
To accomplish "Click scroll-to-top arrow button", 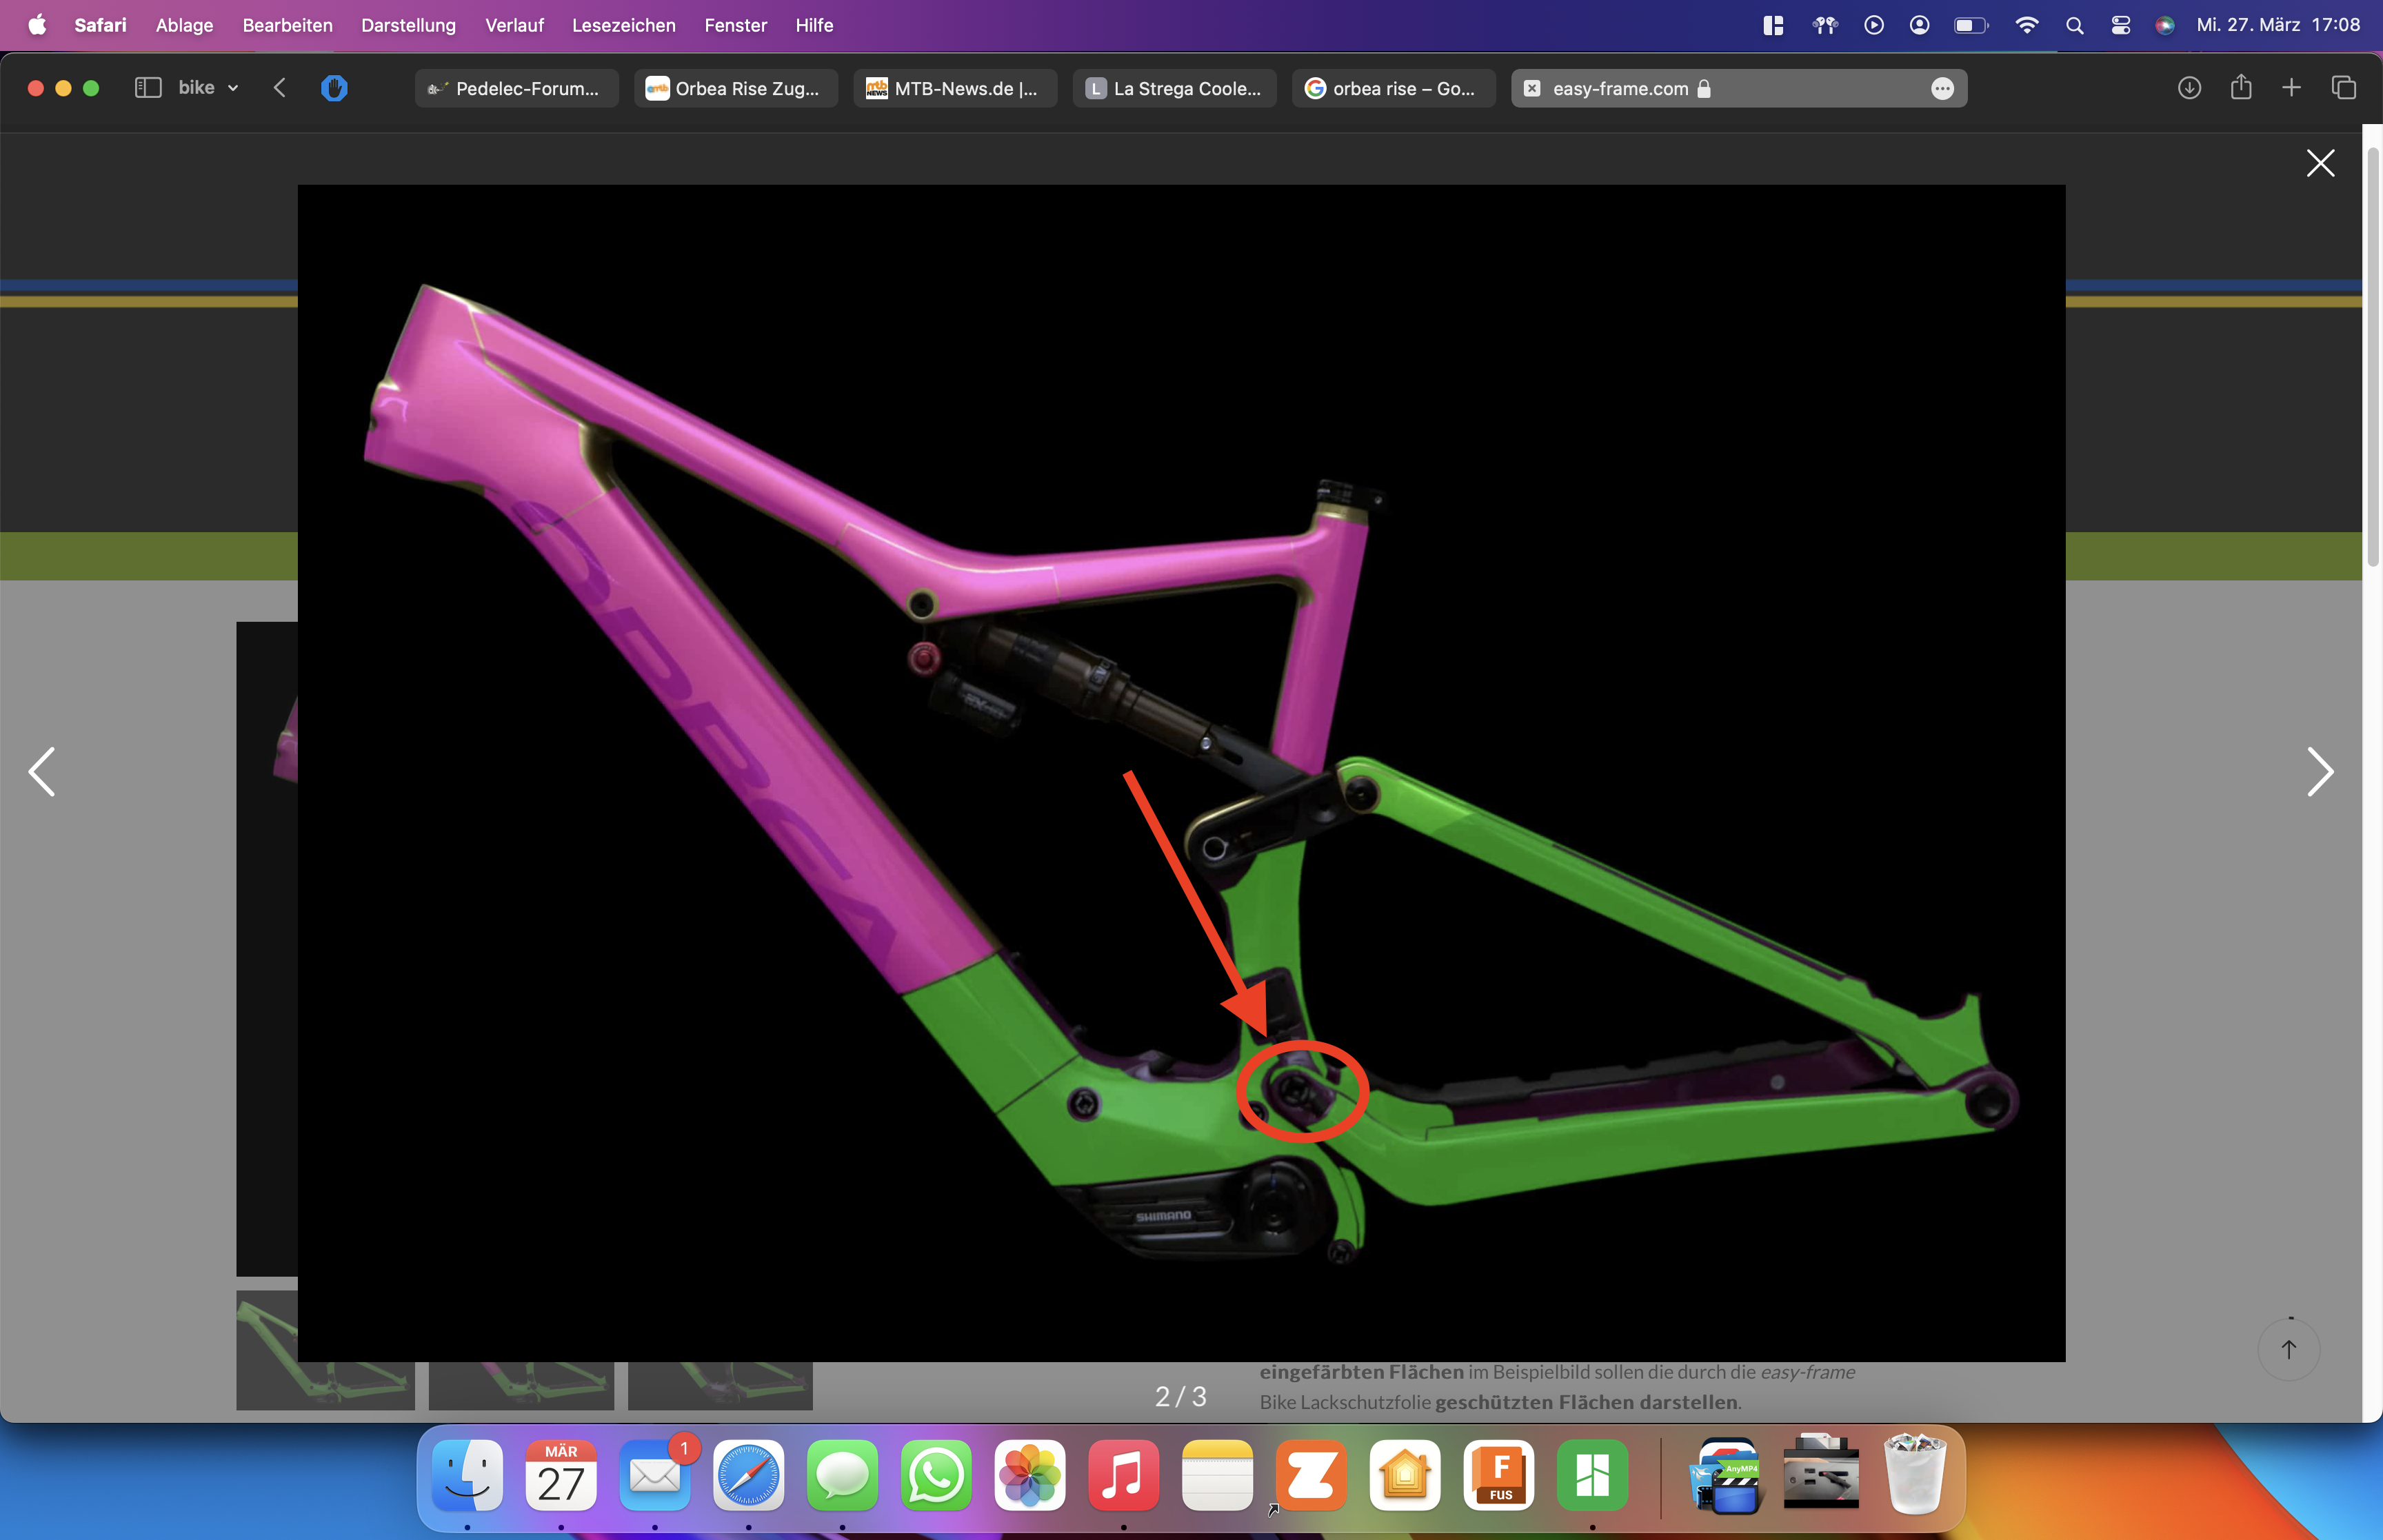I will pyautogui.click(x=2288, y=1349).
